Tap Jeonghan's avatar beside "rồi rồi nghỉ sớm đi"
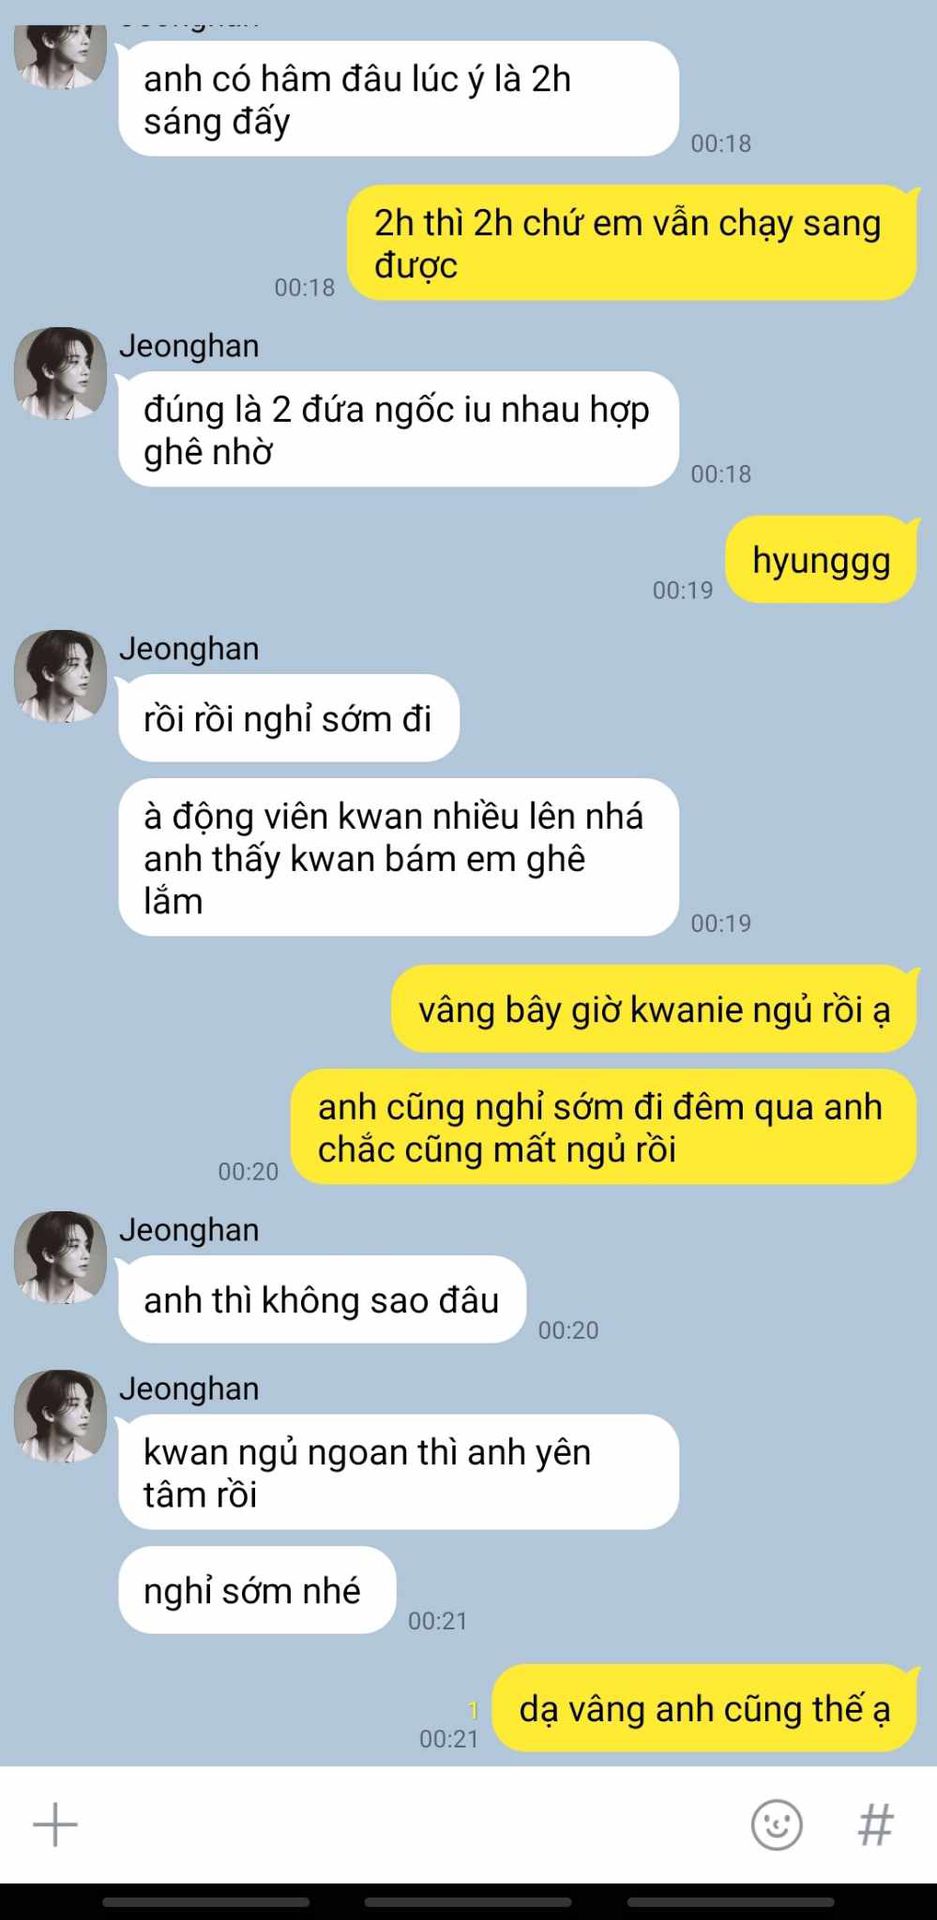 [x=60, y=676]
